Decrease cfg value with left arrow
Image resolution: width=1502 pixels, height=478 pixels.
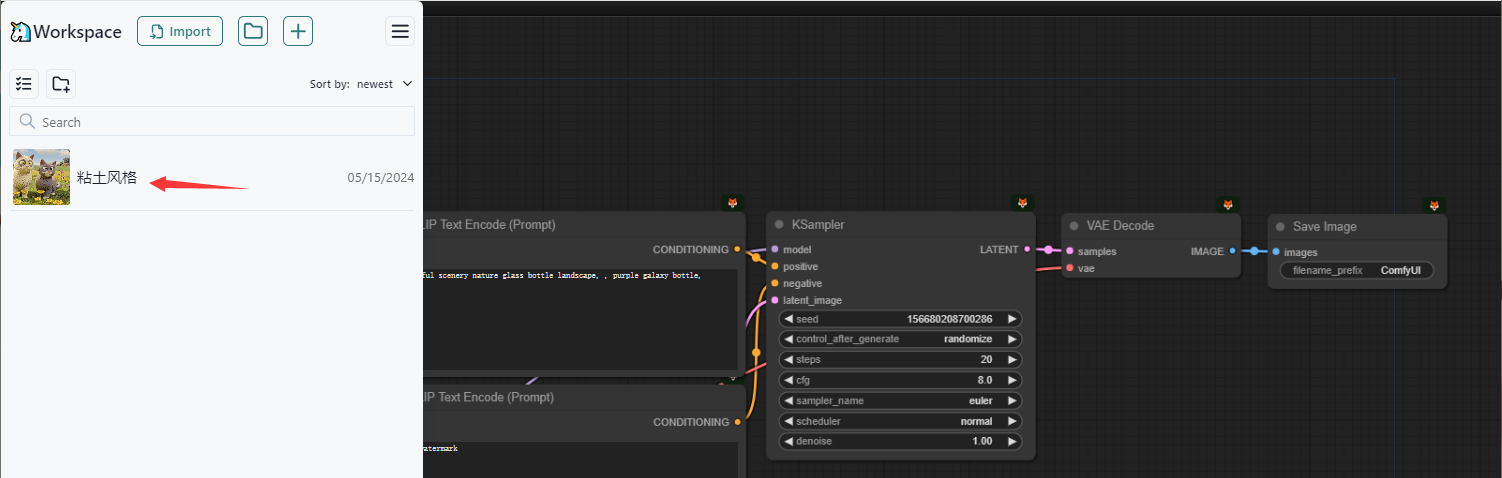(788, 380)
